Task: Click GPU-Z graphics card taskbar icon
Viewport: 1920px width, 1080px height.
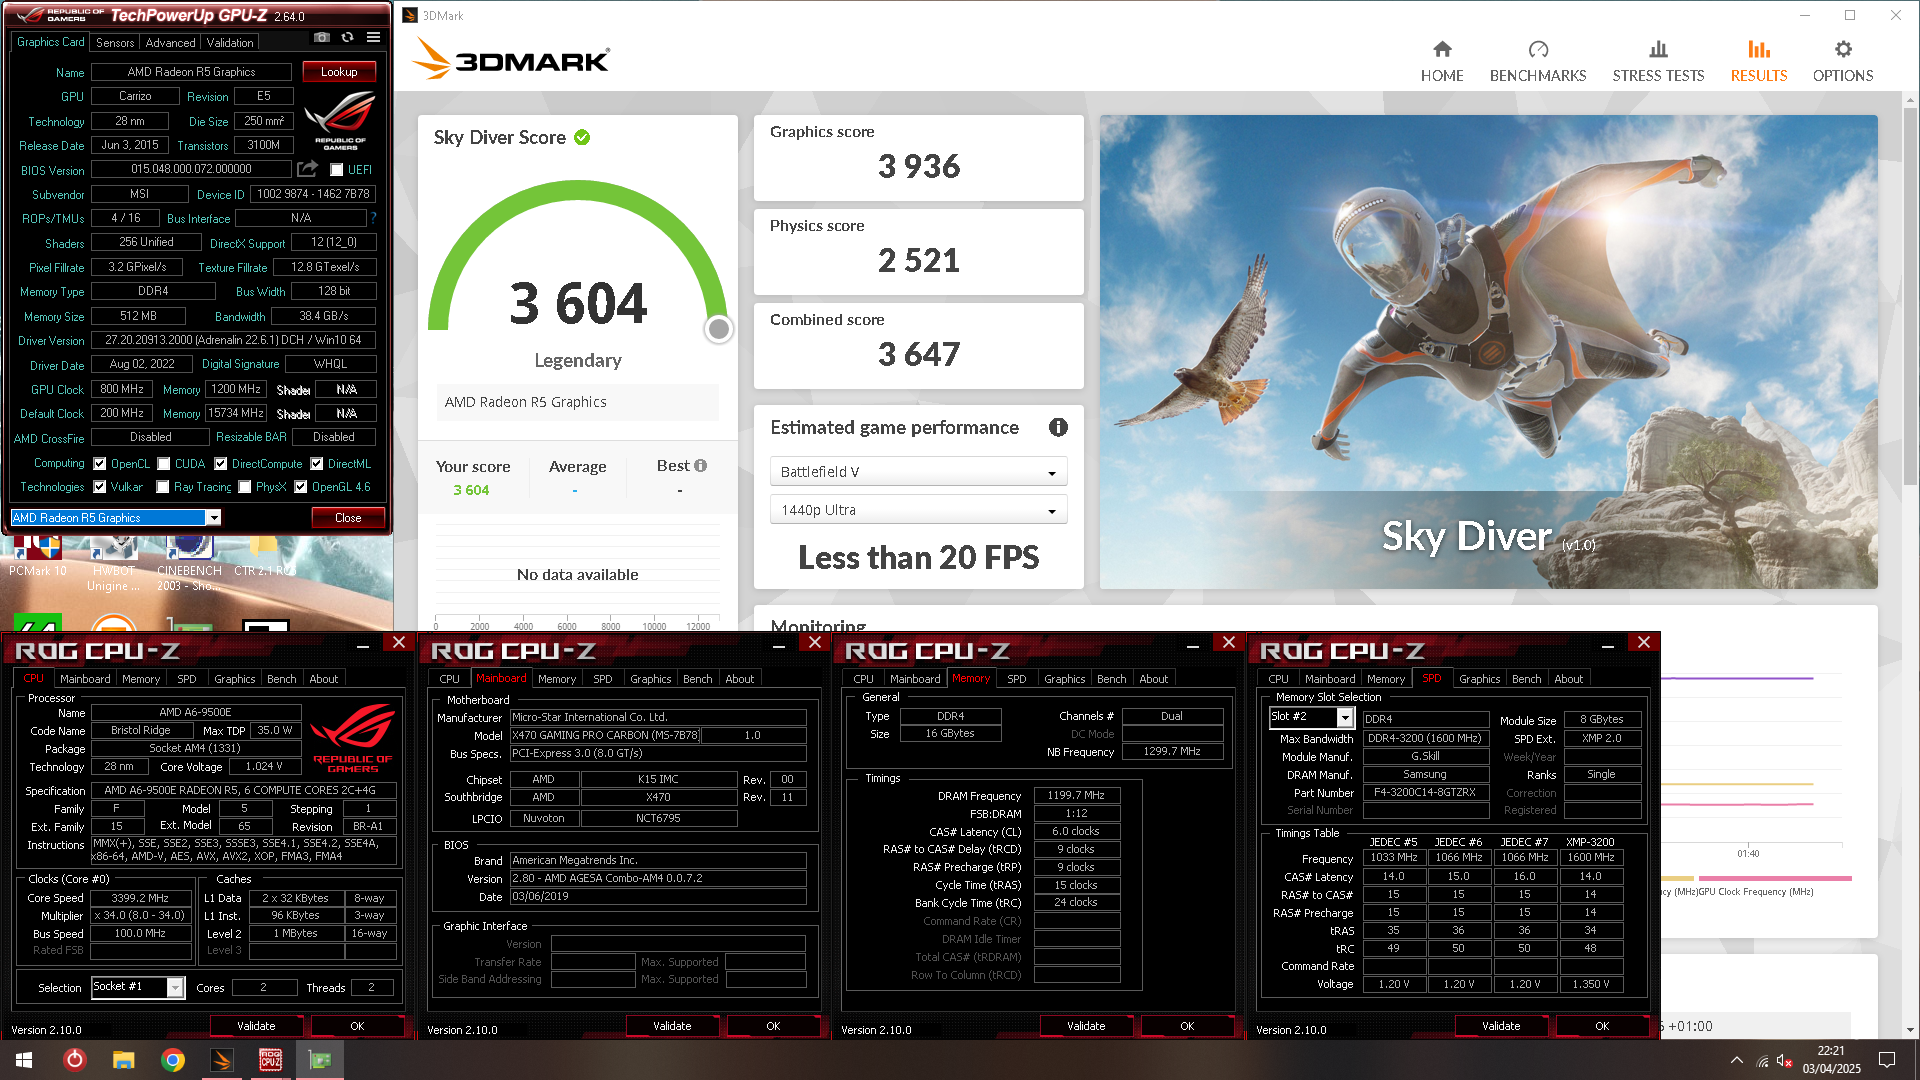Action: 320,1060
